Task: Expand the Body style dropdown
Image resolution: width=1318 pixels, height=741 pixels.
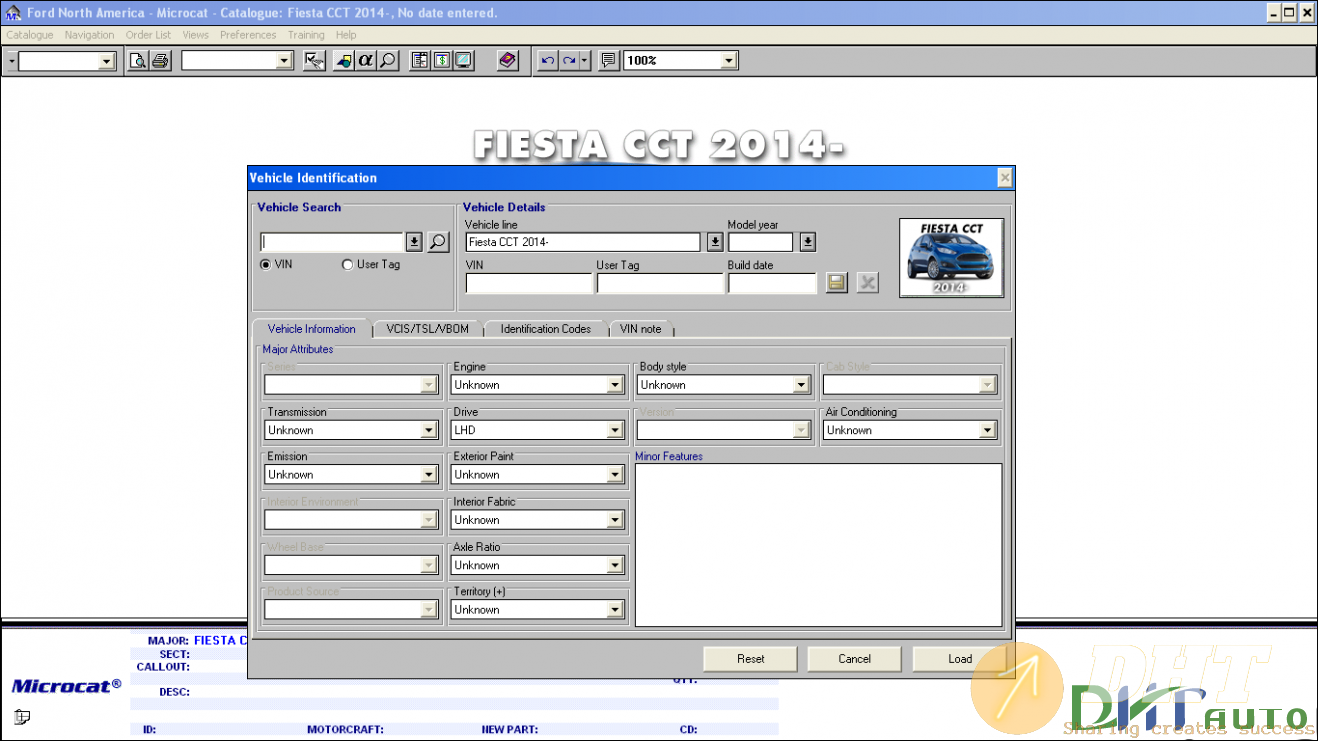Action: pyautogui.click(x=801, y=385)
